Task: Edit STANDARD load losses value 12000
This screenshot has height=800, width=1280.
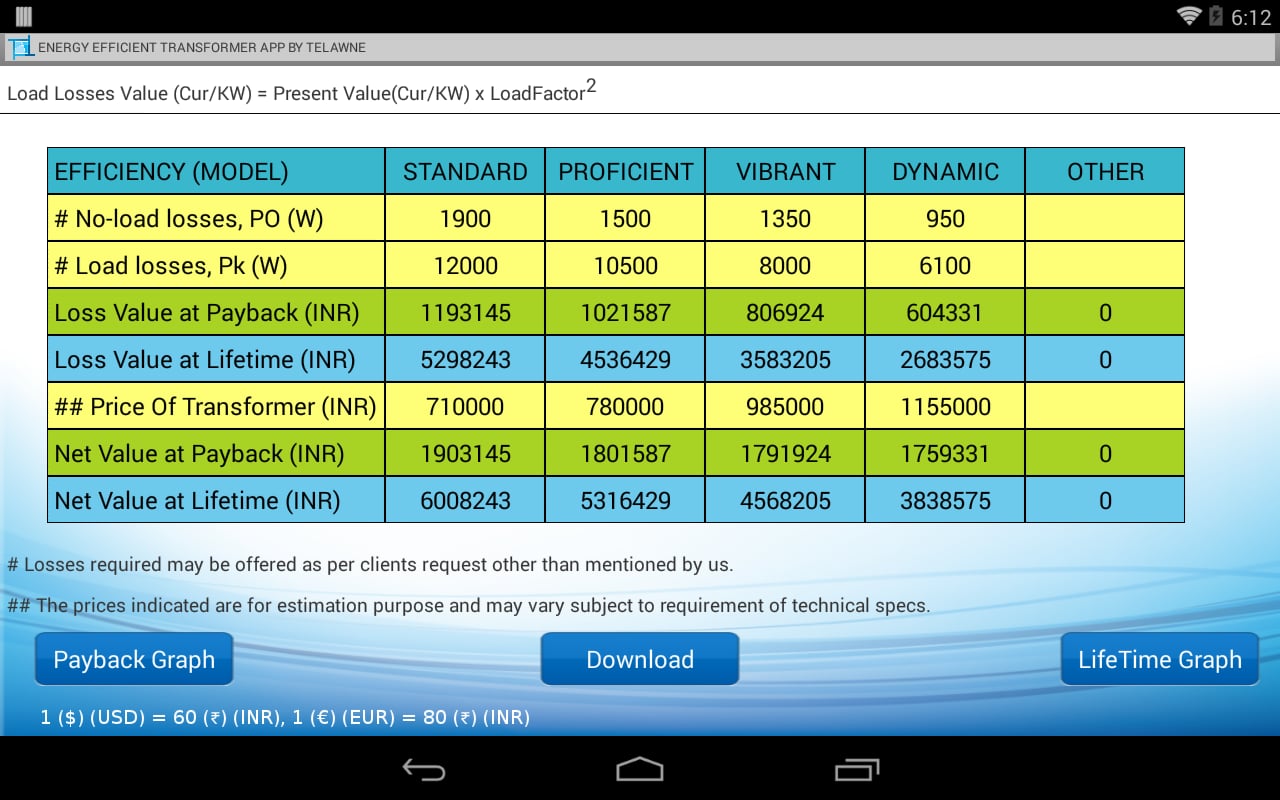Action: (x=465, y=265)
